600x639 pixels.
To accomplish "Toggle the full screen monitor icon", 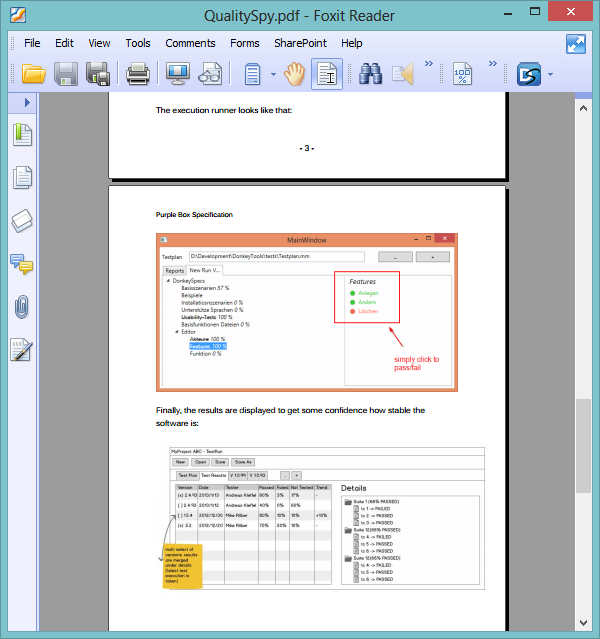I will click(x=178, y=74).
